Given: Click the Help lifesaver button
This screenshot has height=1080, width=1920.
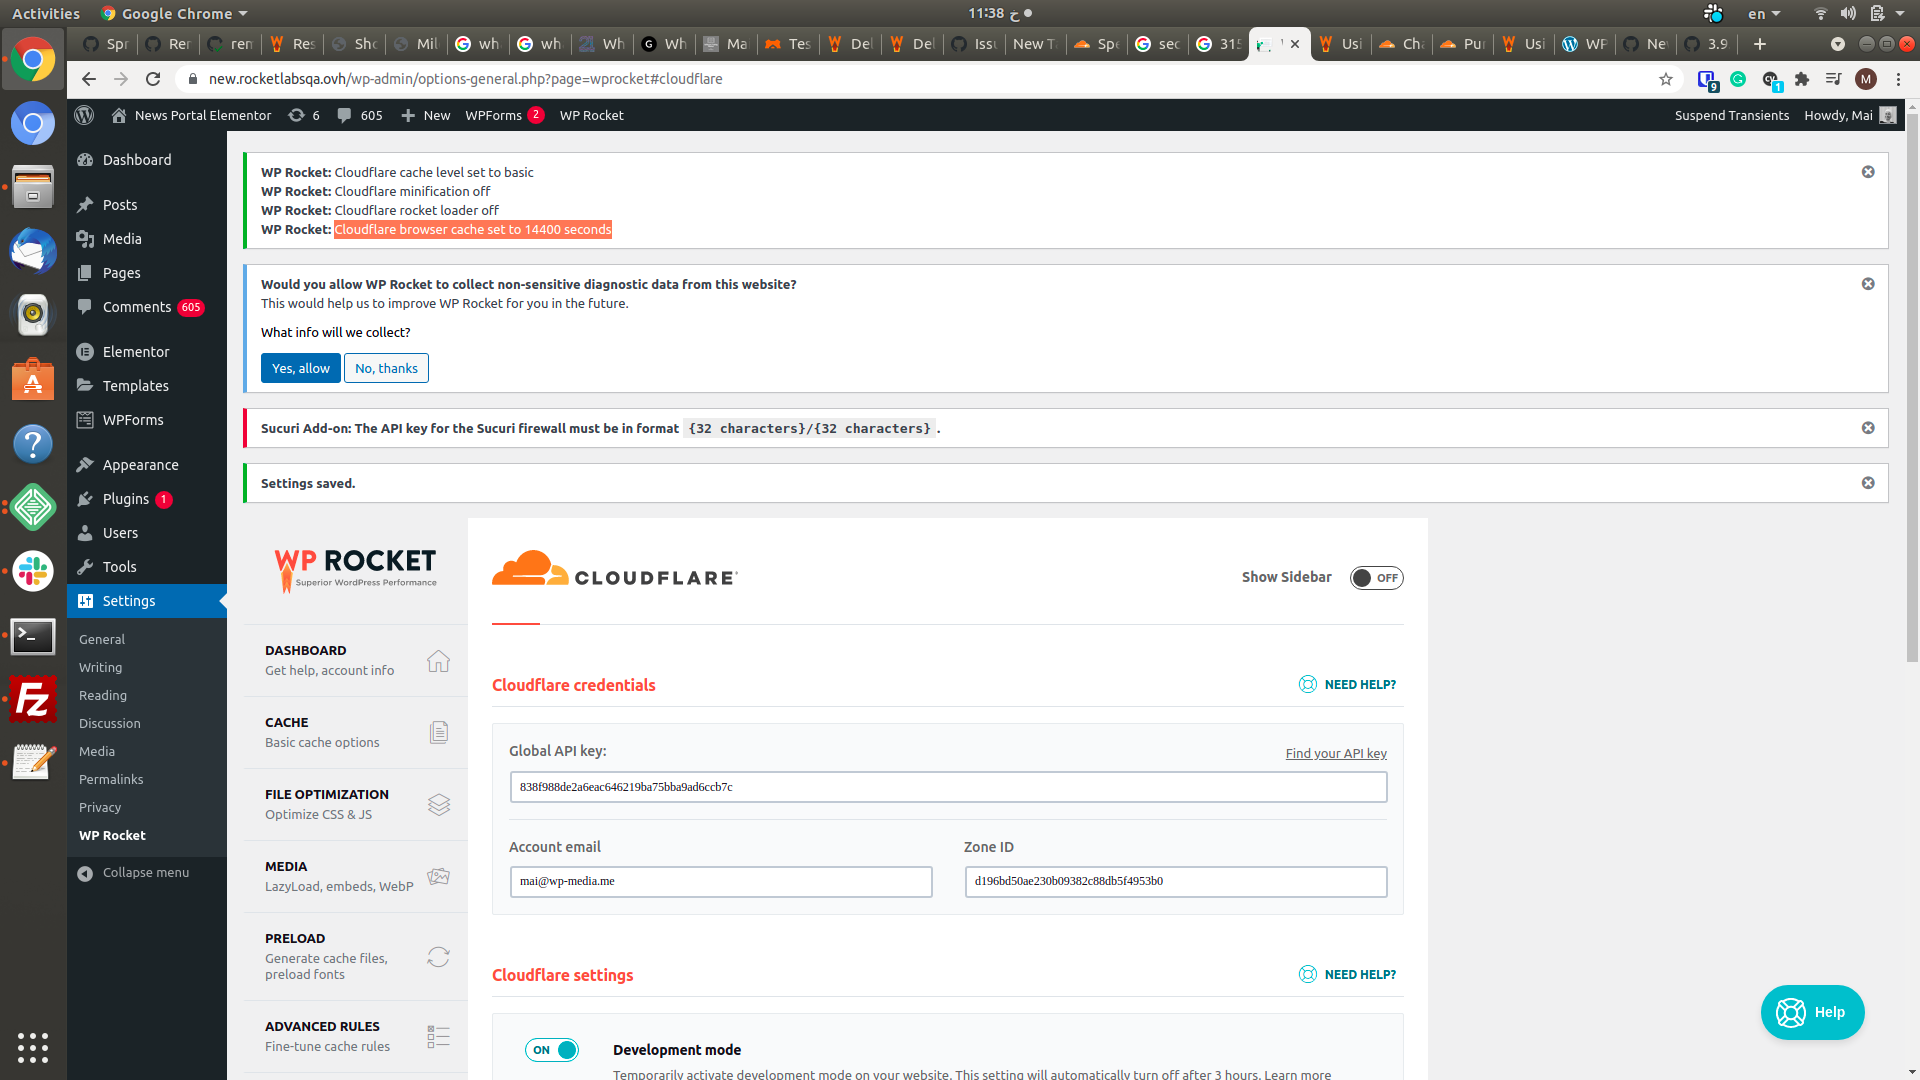Looking at the screenshot, I should click(1811, 1012).
